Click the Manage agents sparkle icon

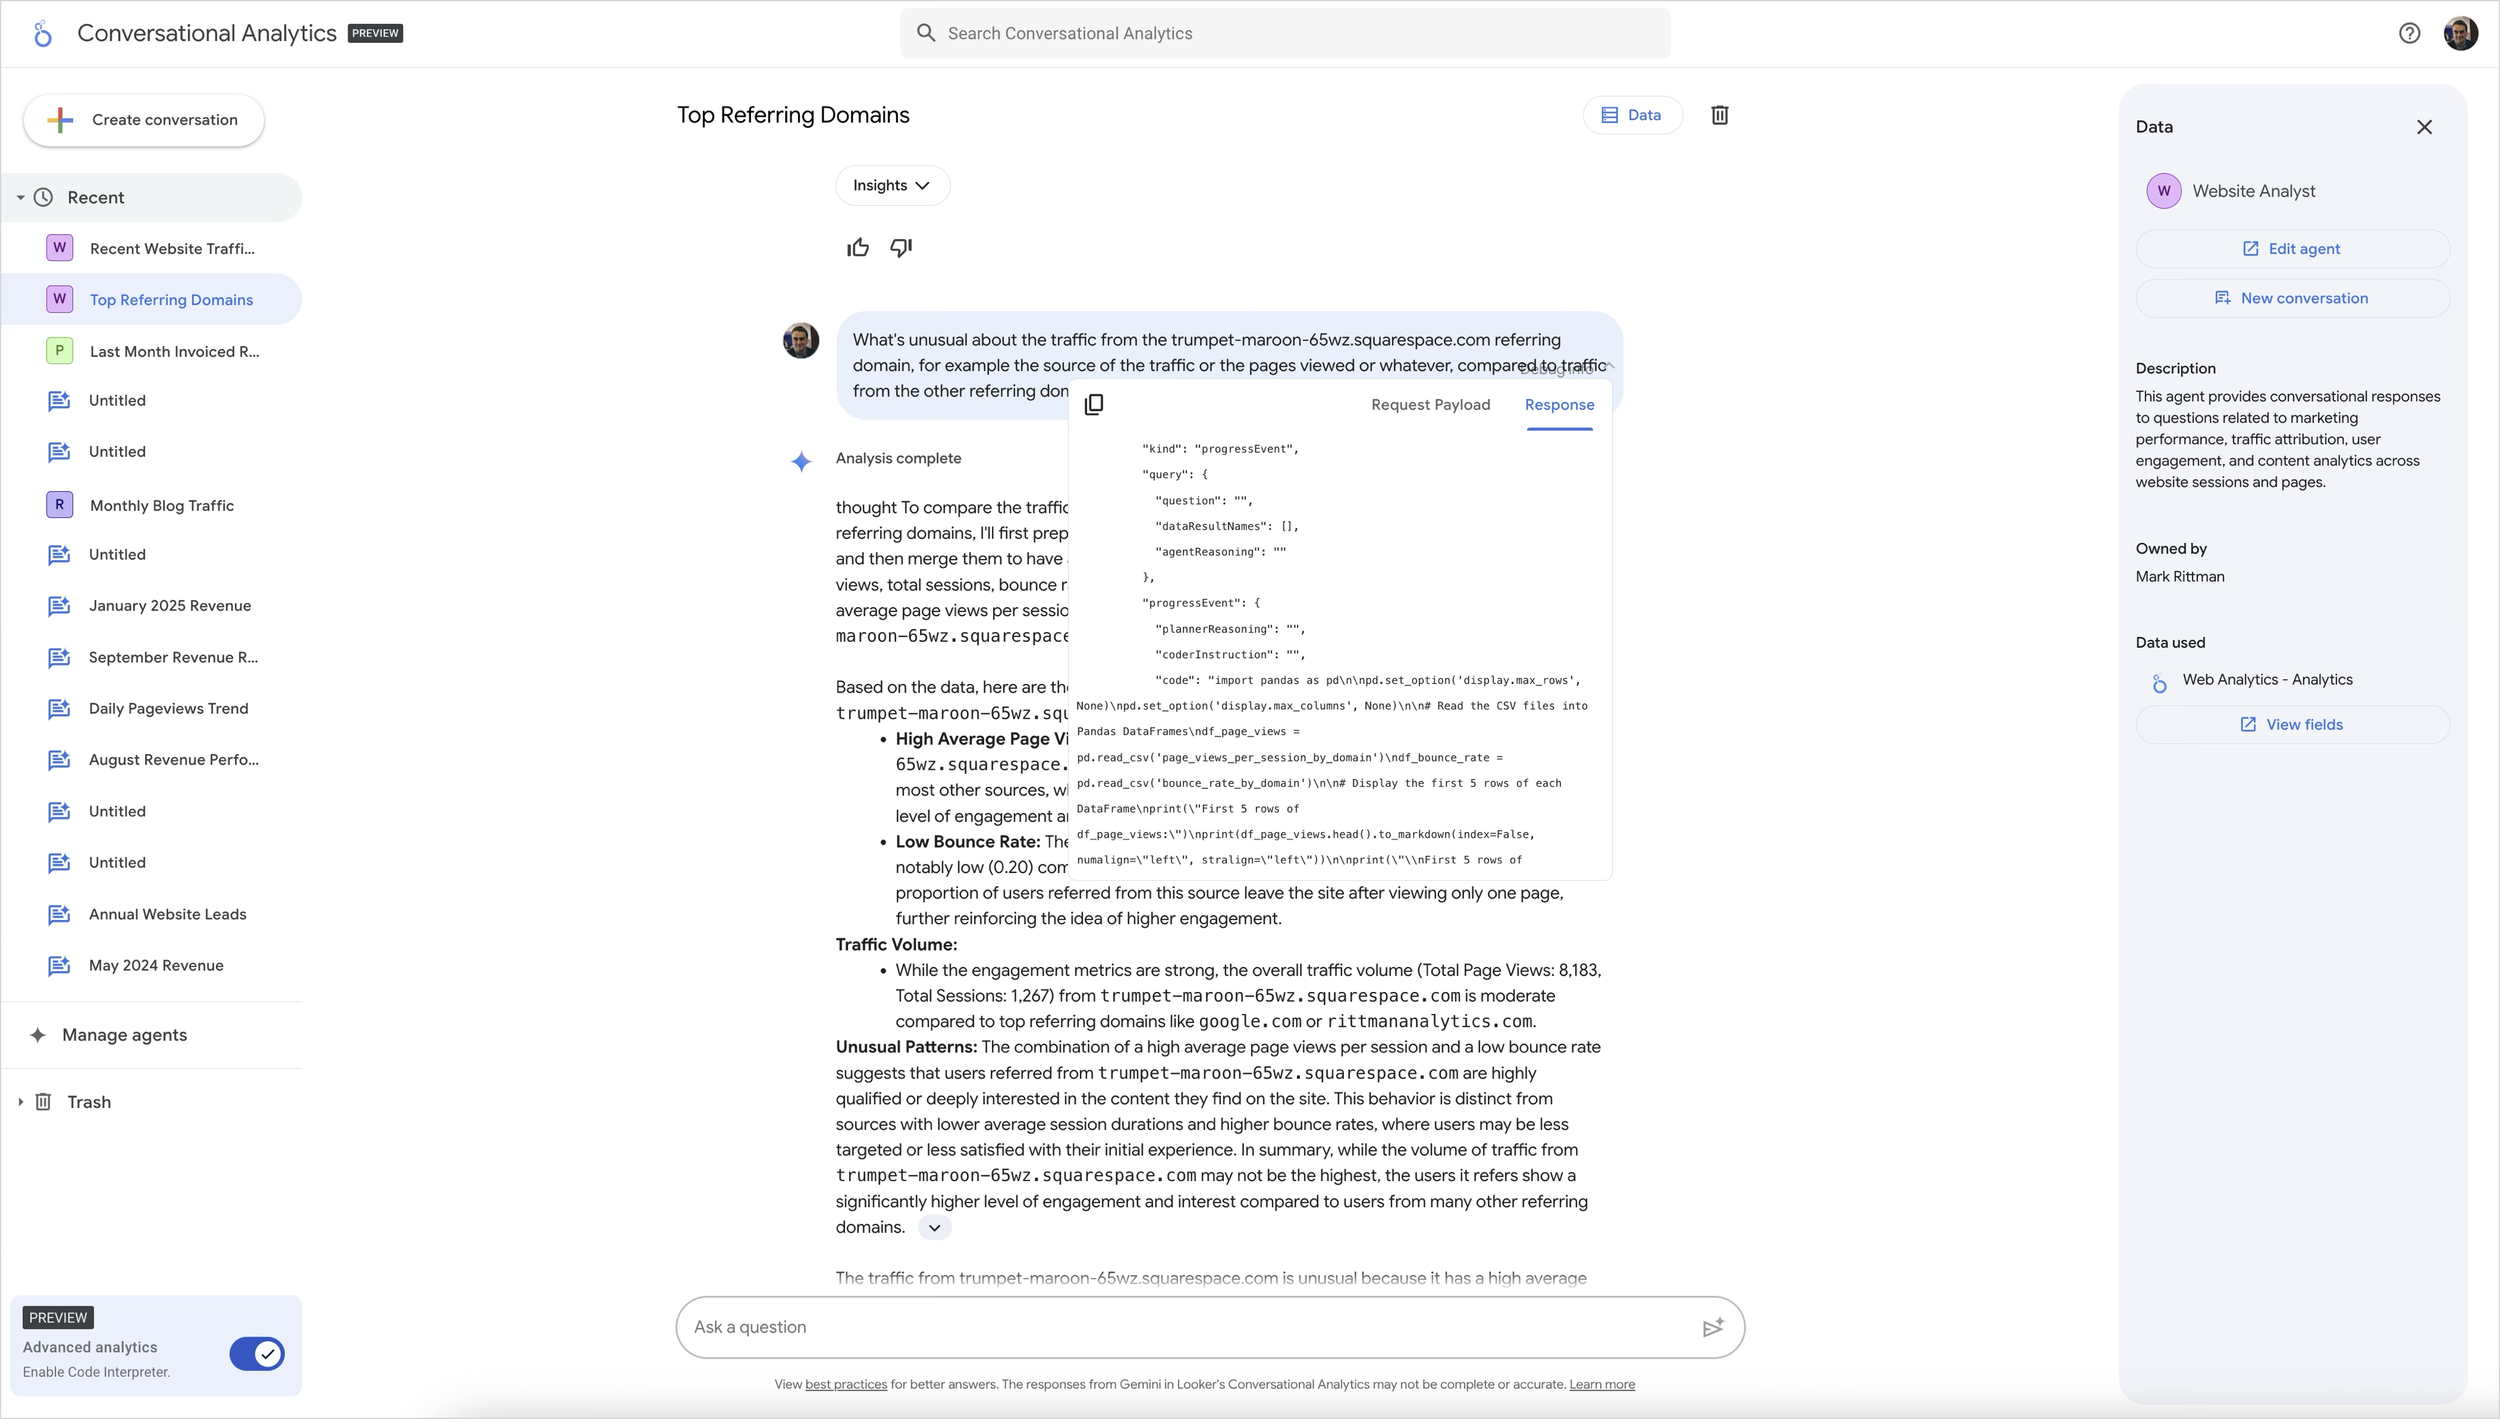pos(37,1035)
